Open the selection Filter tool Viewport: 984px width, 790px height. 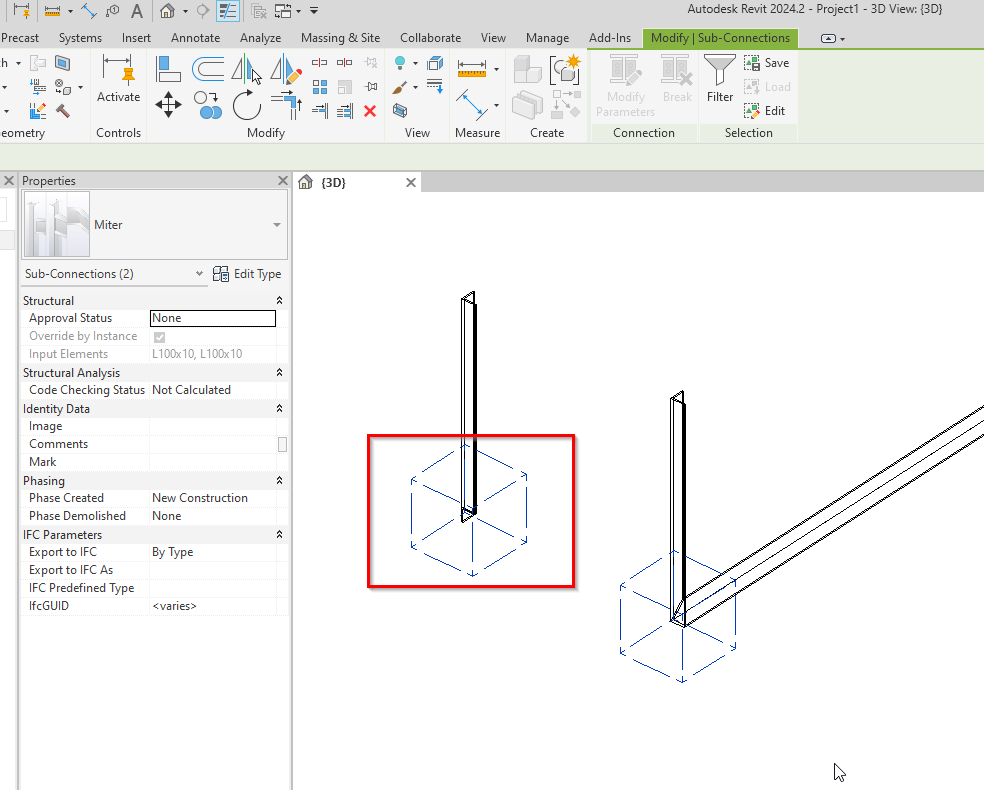coord(718,80)
